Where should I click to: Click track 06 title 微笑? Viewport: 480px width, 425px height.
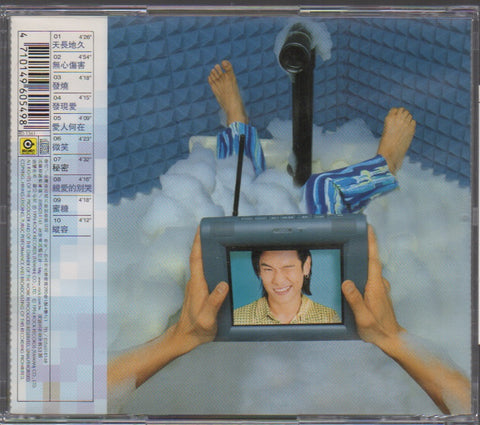pos(61,147)
